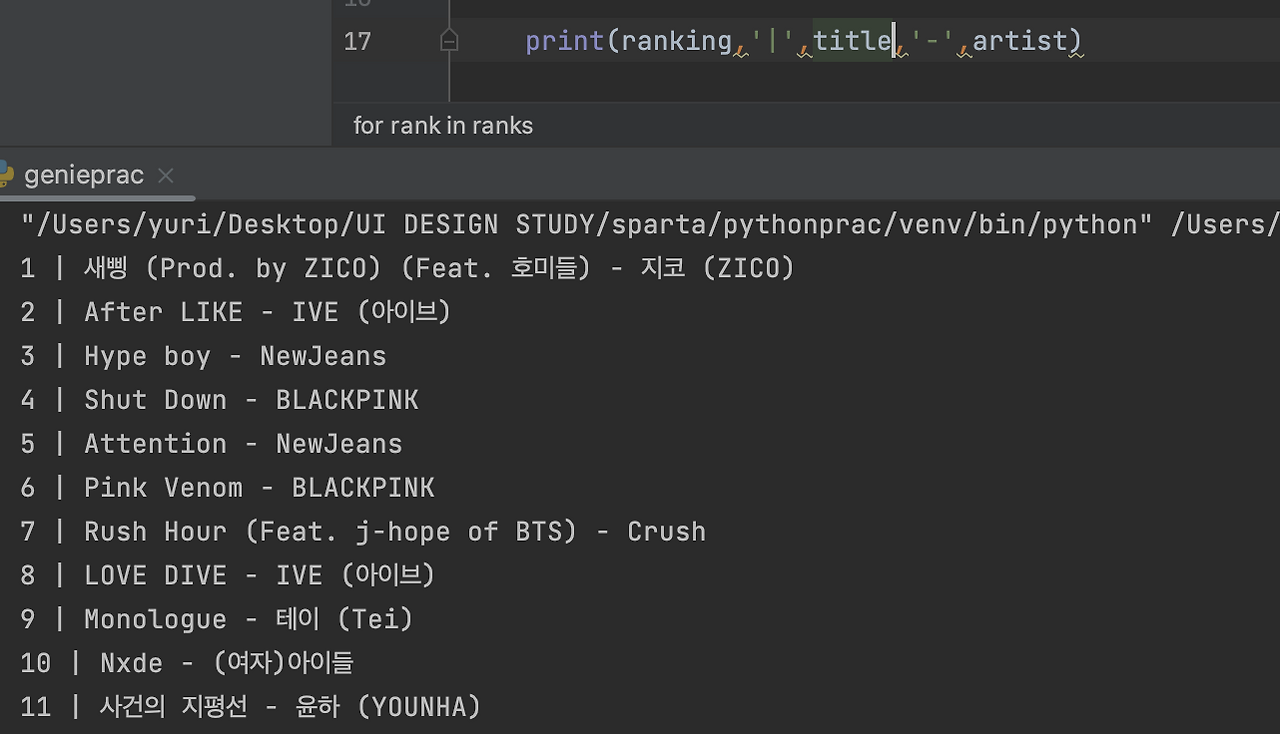Select the genieprac tab
The image size is (1280, 734).
(x=84, y=175)
